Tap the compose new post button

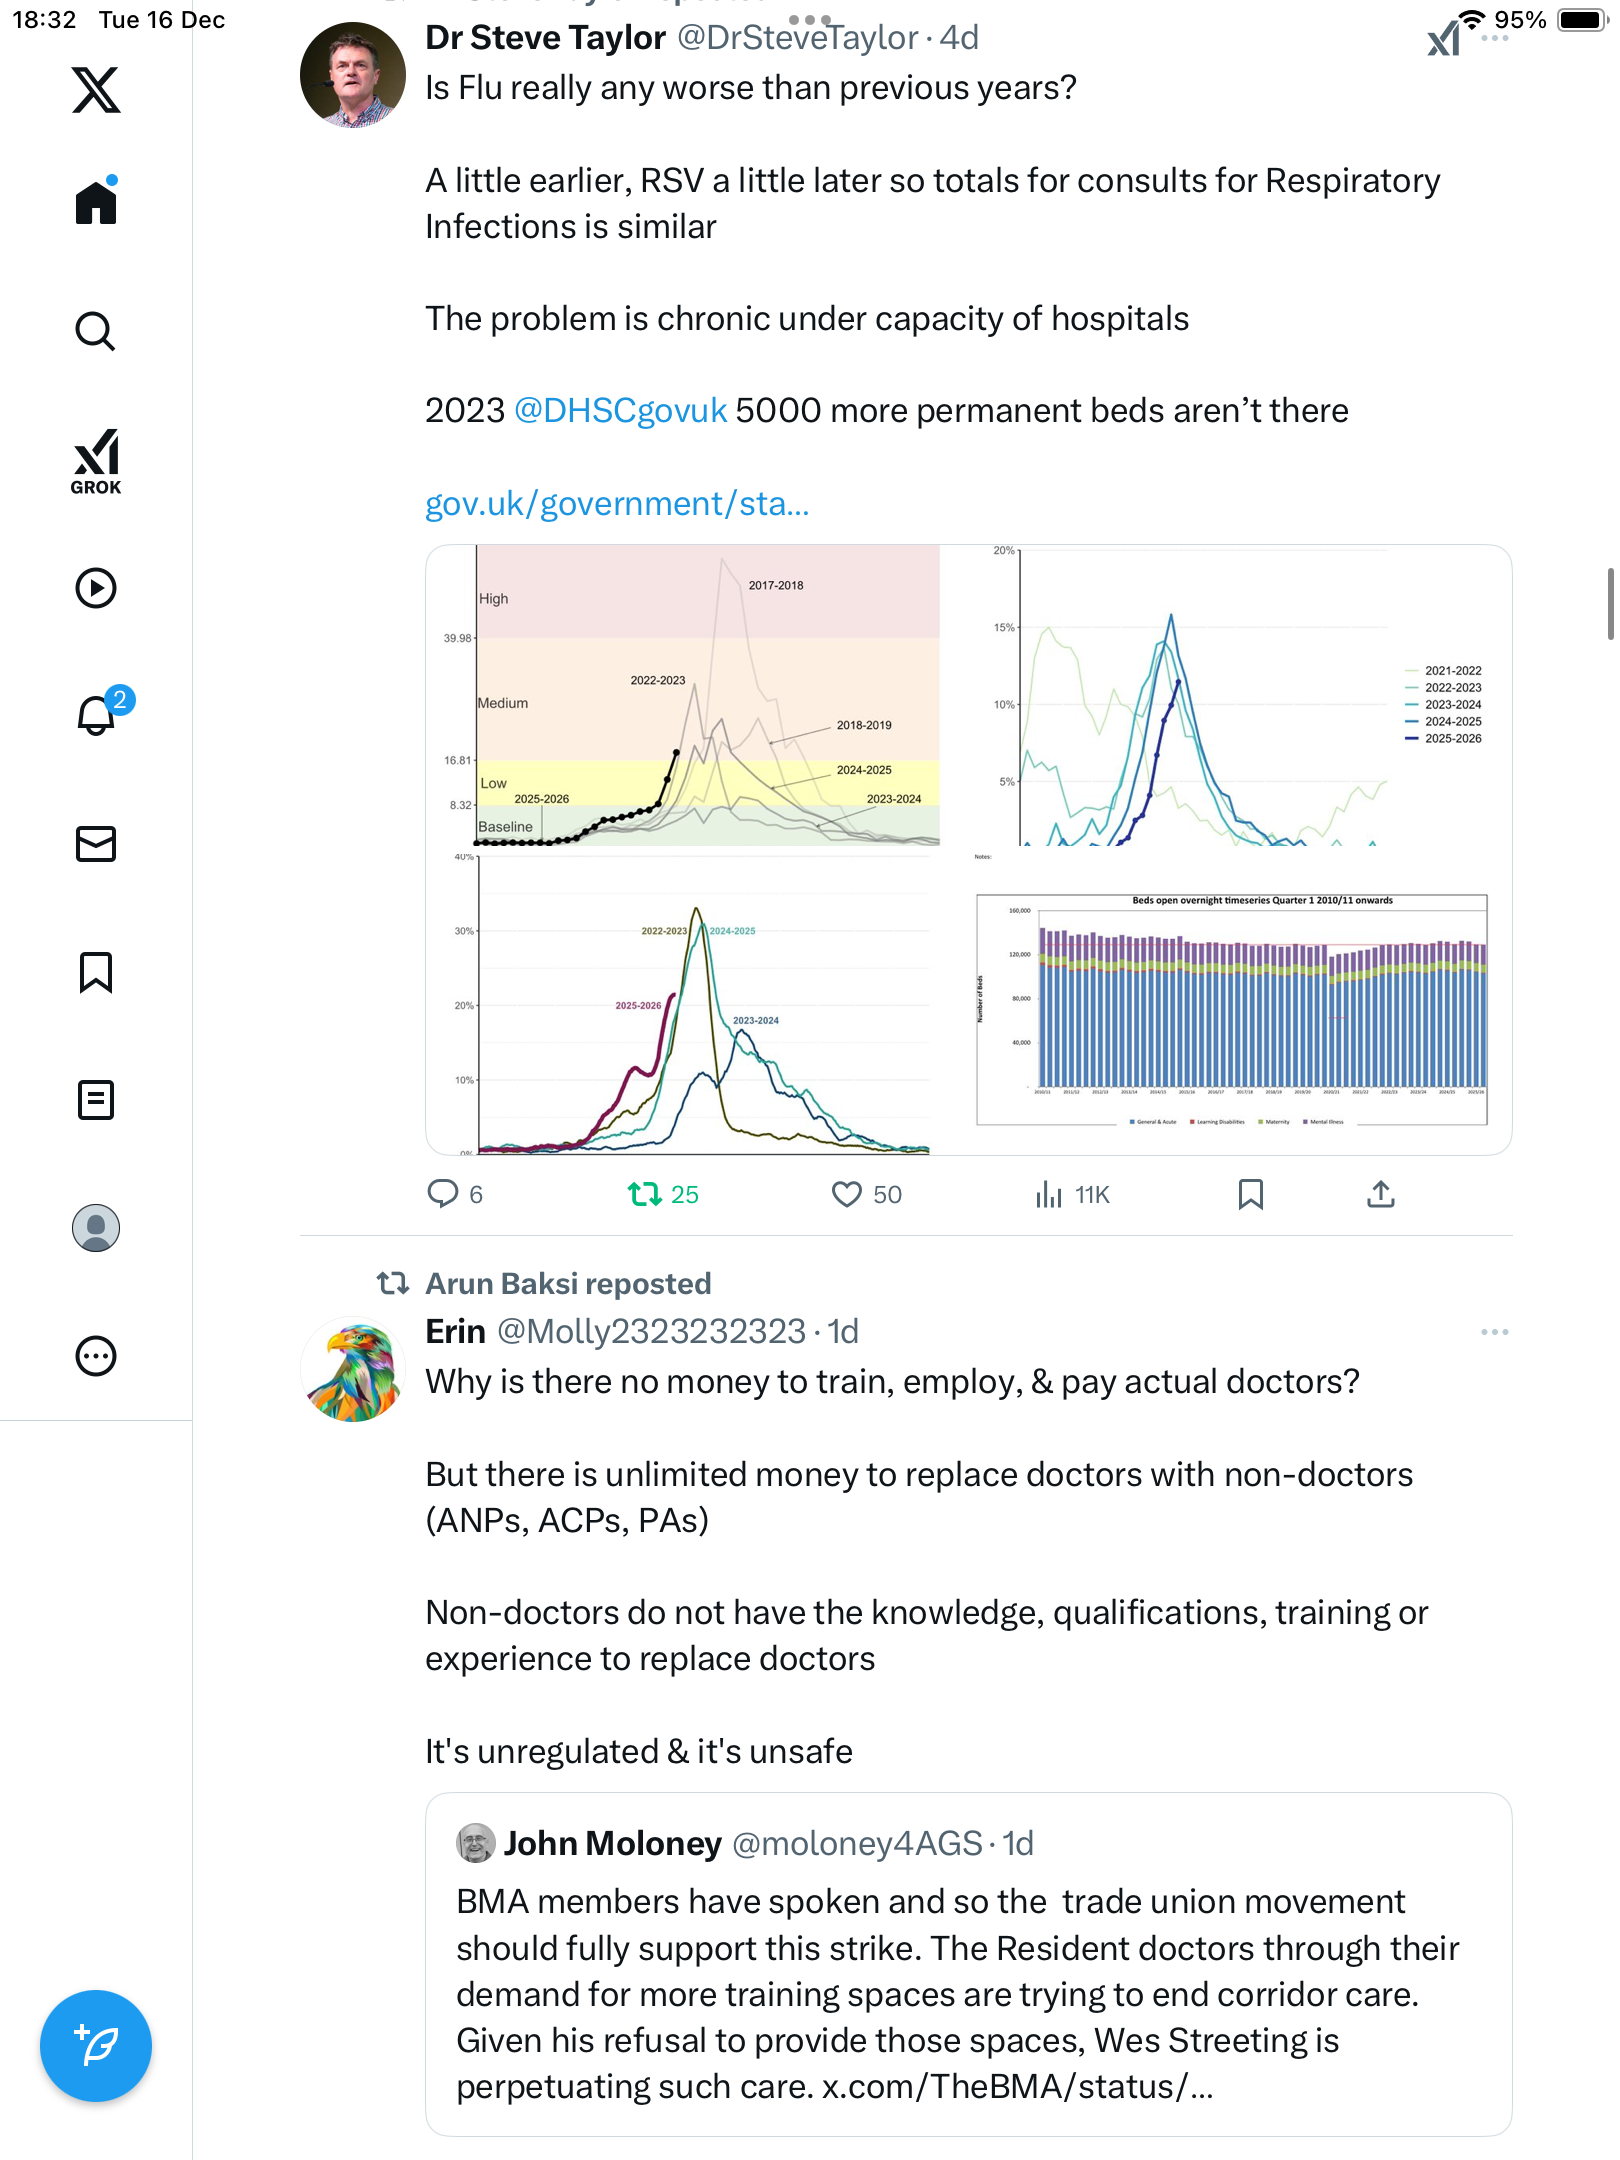pyautogui.click(x=96, y=2046)
